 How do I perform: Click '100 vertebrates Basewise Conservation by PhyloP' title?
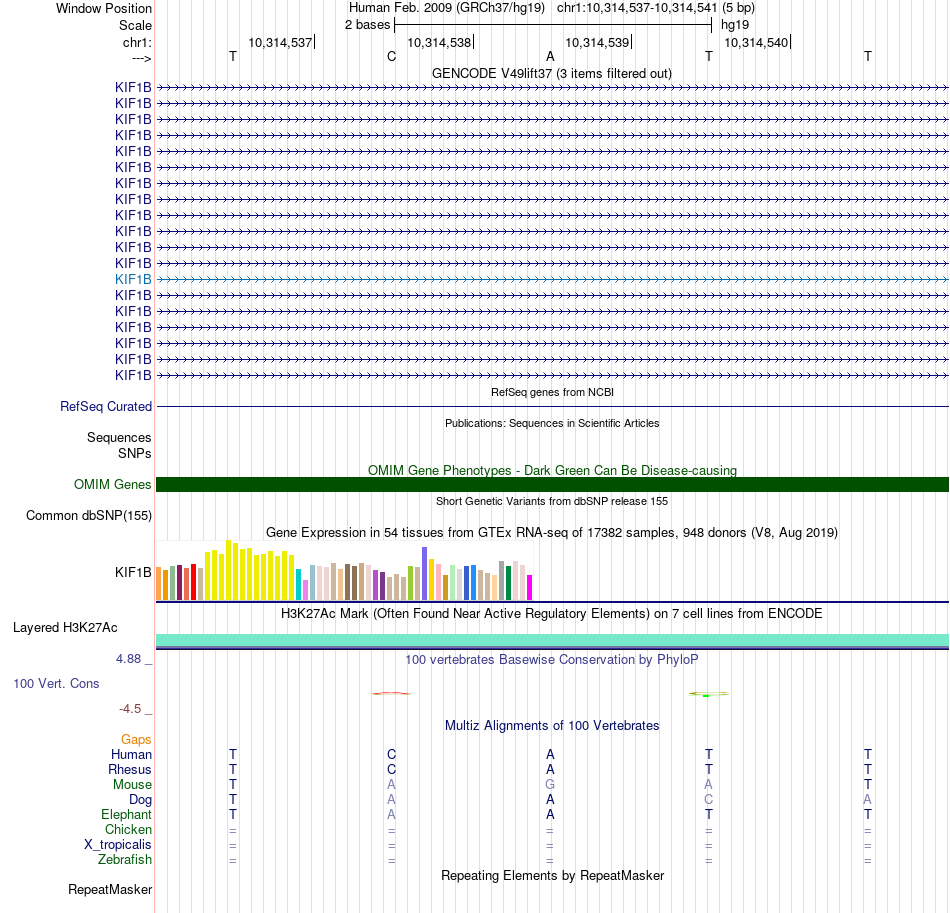tap(552, 660)
